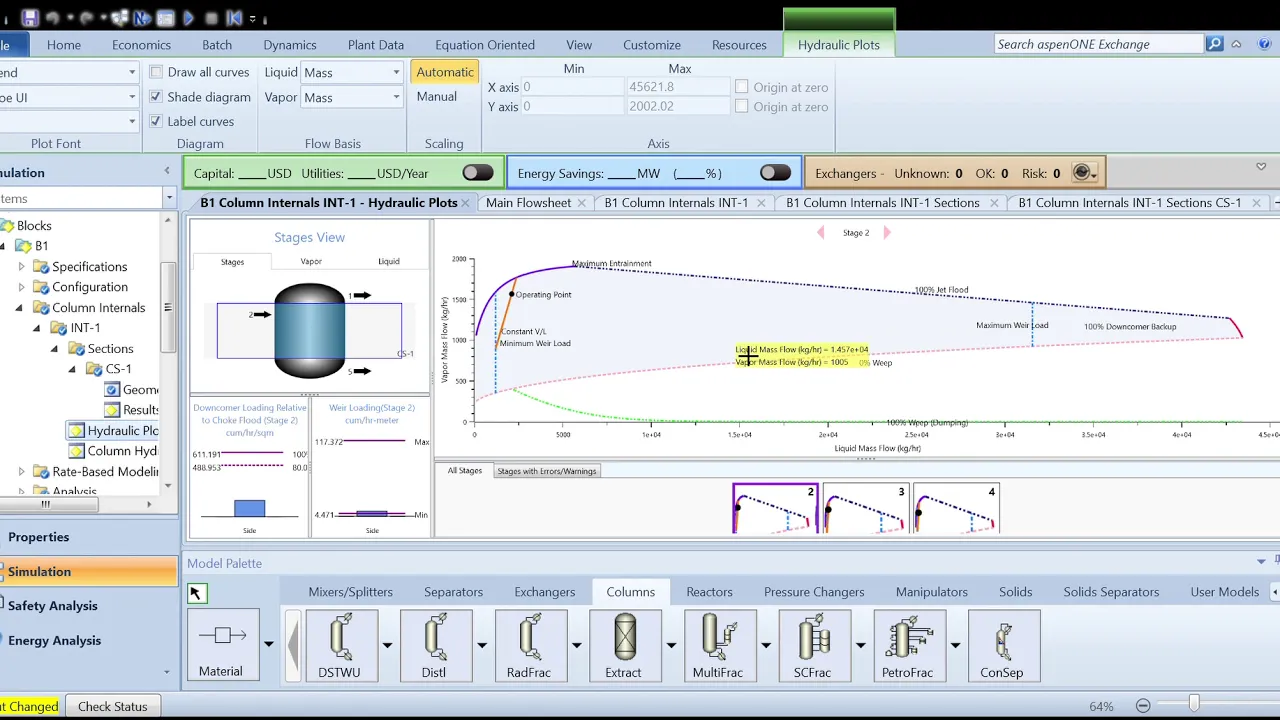Image resolution: width=1280 pixels, height=720 pixels.
Task: Click the Save icon in quick access toolbar
Action: [x=30, y=18]
